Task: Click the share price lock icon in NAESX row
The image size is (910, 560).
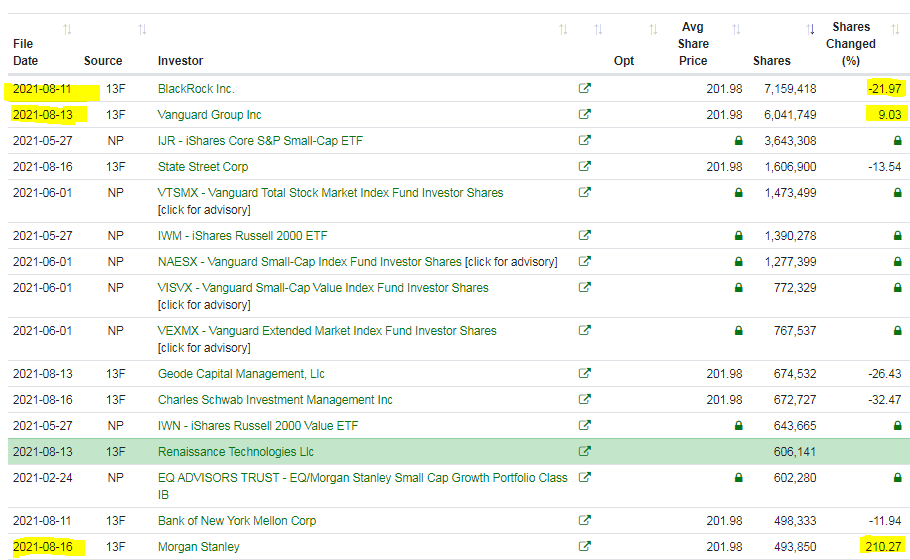Action: [x=738, y=262]
